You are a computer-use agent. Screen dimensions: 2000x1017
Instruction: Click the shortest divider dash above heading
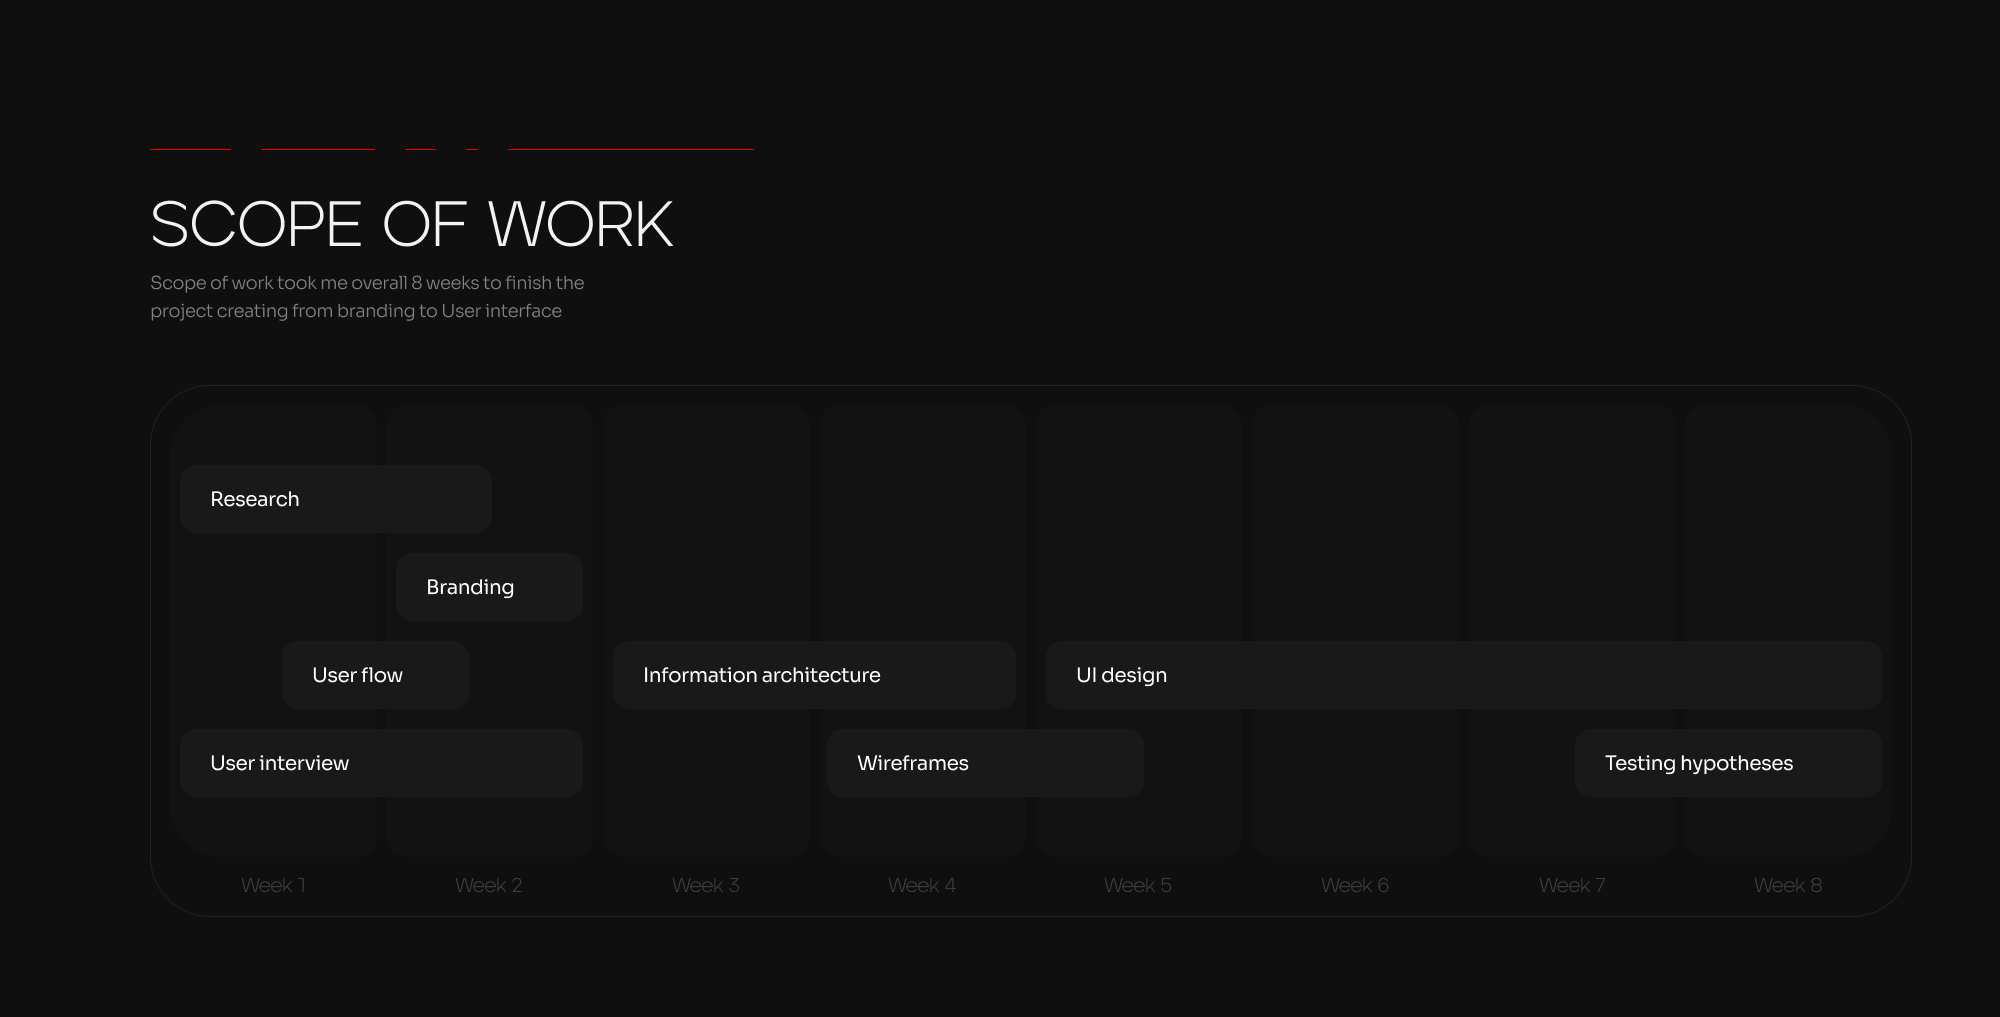coord(472,149)
